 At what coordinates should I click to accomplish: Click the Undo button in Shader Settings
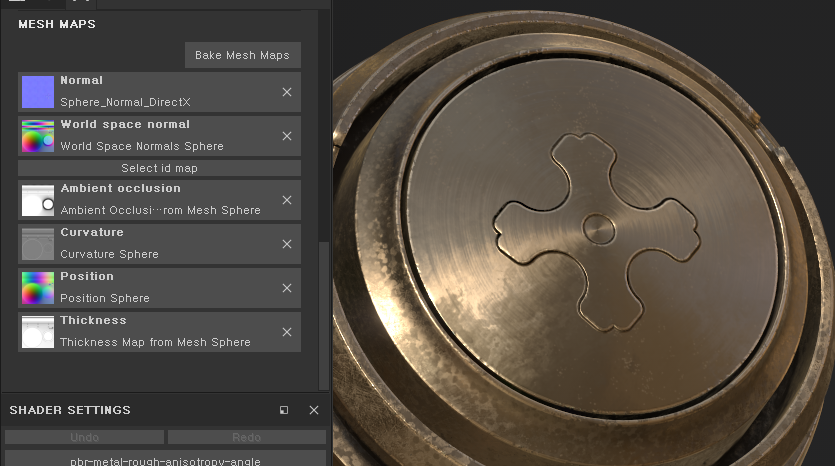pos(85,437)
